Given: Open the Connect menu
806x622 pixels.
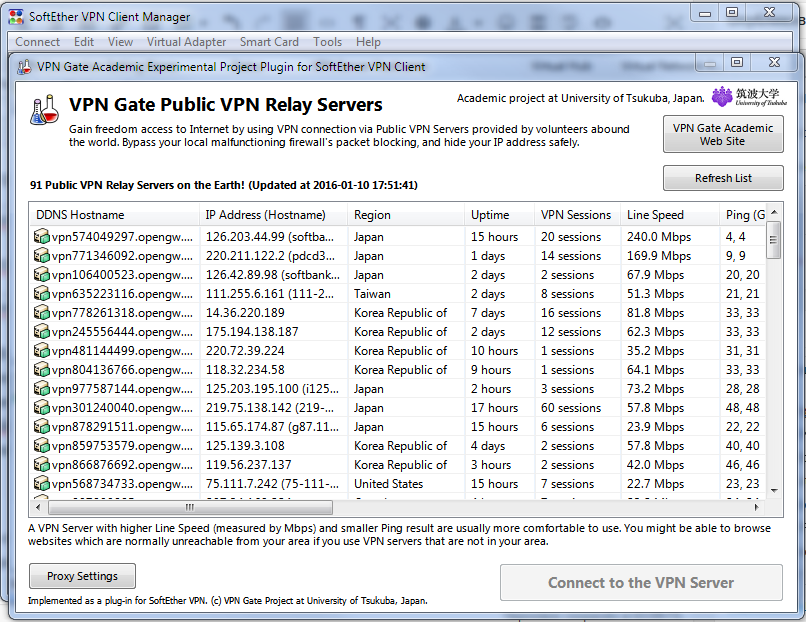Looking at the screenshot, I should 38,42.
